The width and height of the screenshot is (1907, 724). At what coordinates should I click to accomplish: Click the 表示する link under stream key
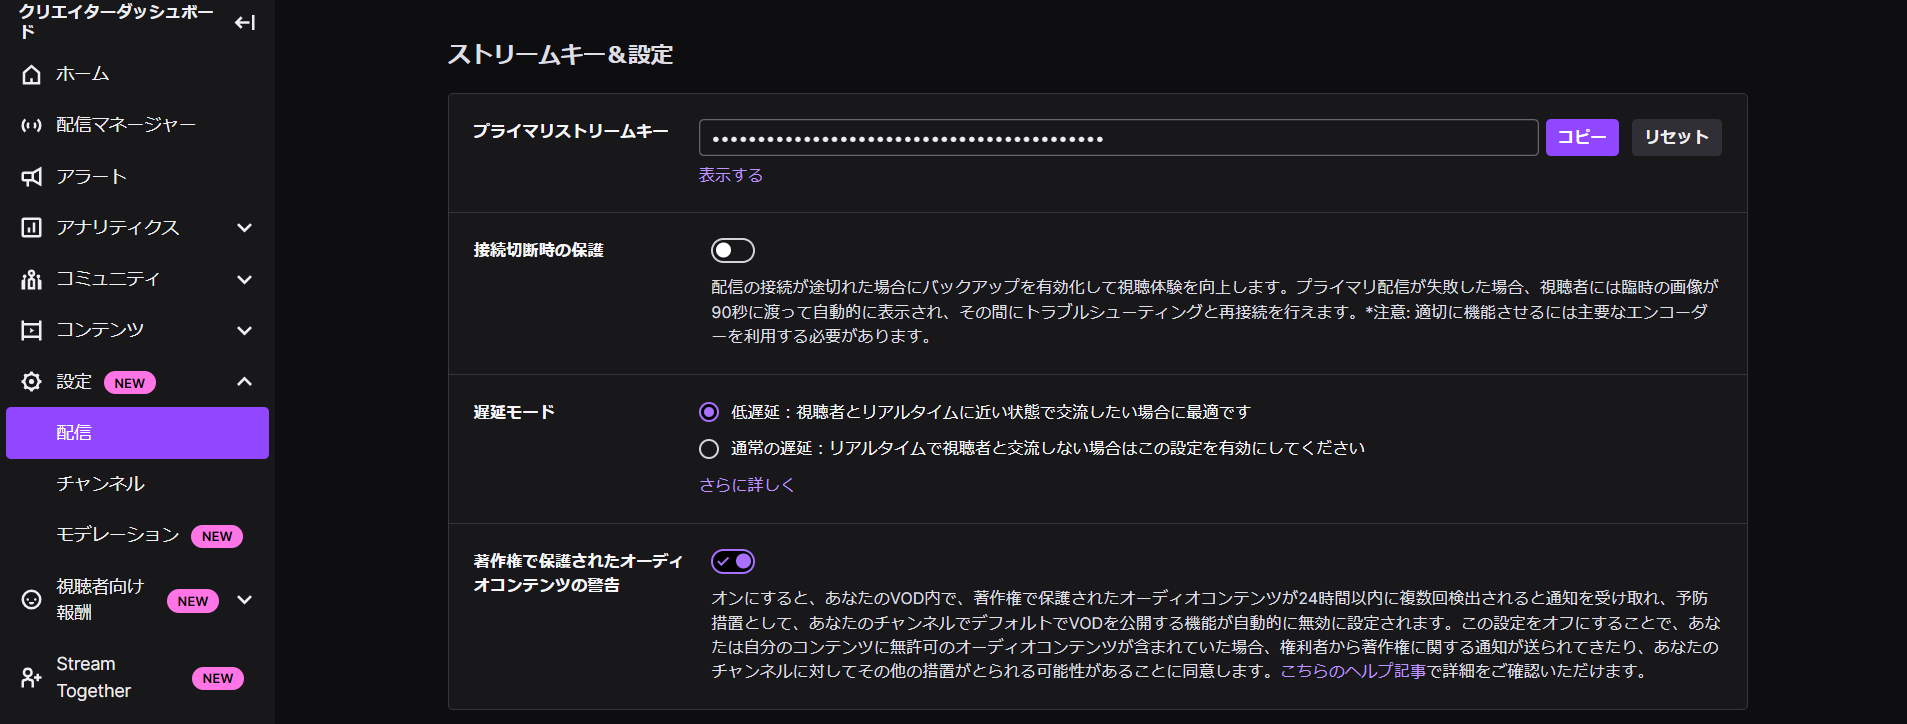pyautogui.click(x=731, y=175)
